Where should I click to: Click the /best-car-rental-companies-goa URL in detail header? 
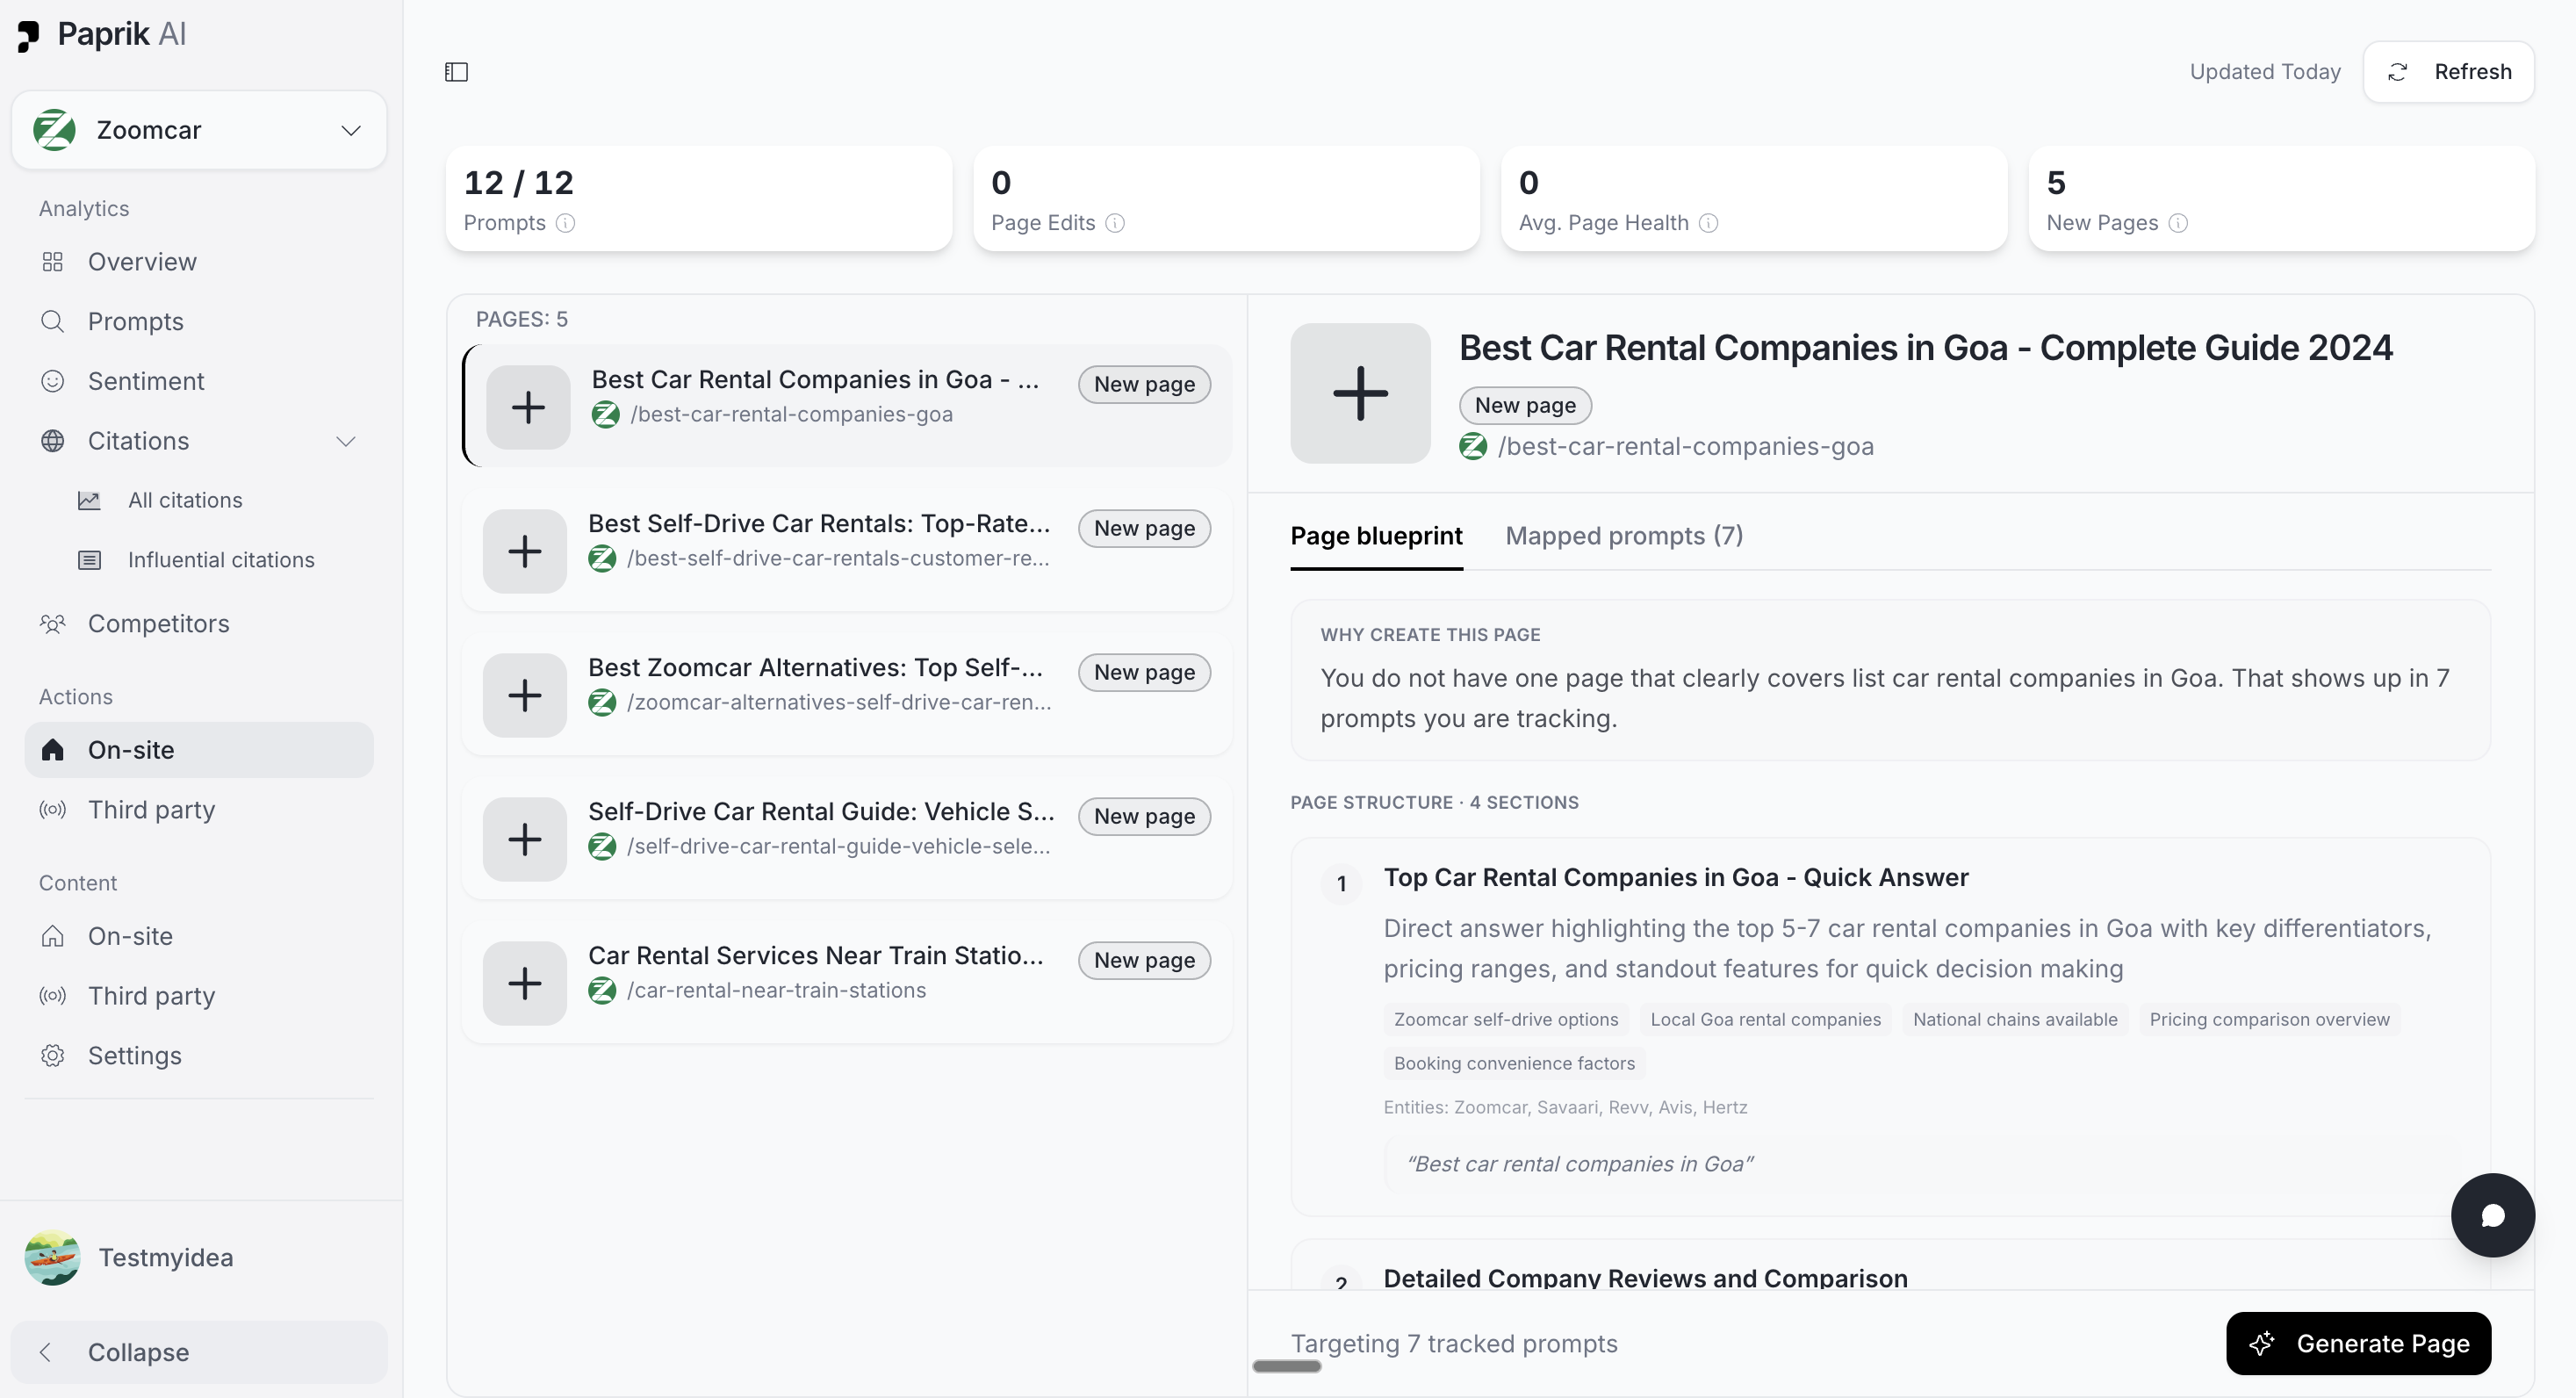click(1685, 447)
